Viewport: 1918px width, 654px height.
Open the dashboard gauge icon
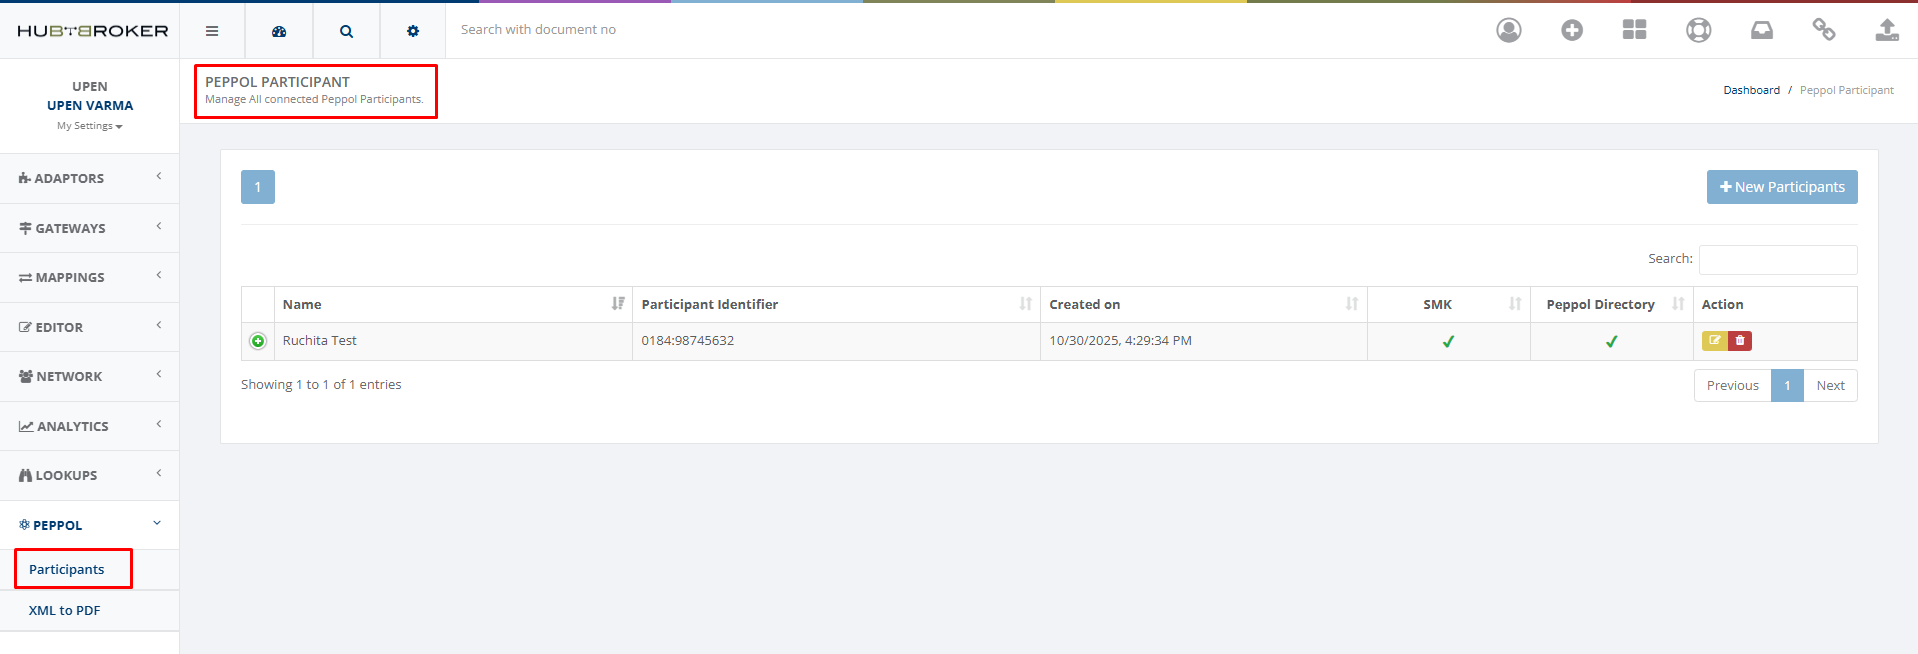point(279,31)
